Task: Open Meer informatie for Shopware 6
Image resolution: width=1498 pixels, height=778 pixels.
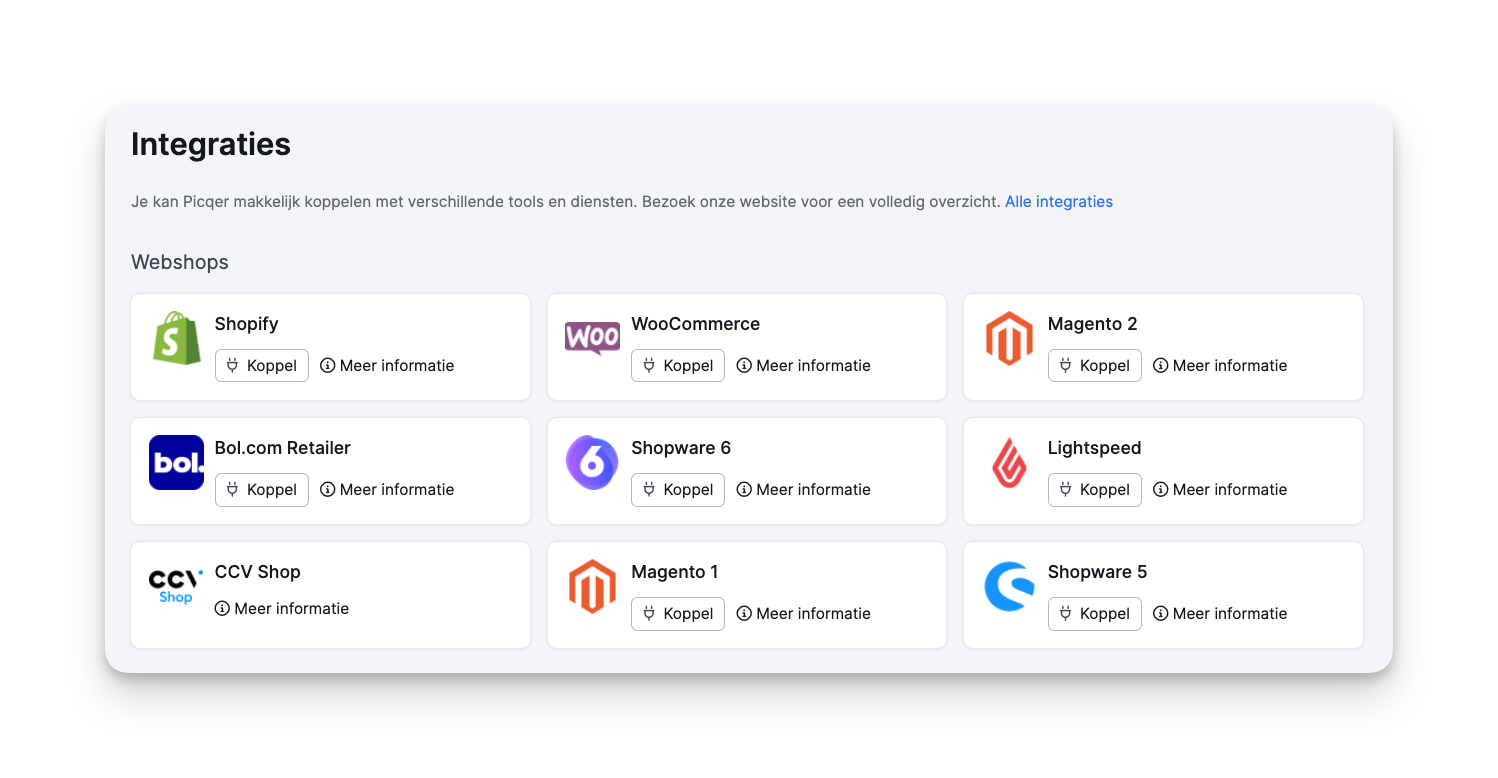Action: point(803,490)
